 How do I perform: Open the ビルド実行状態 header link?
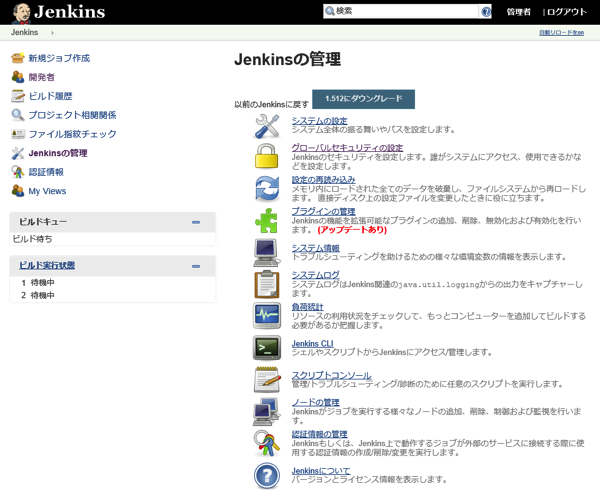click(47, 265)
